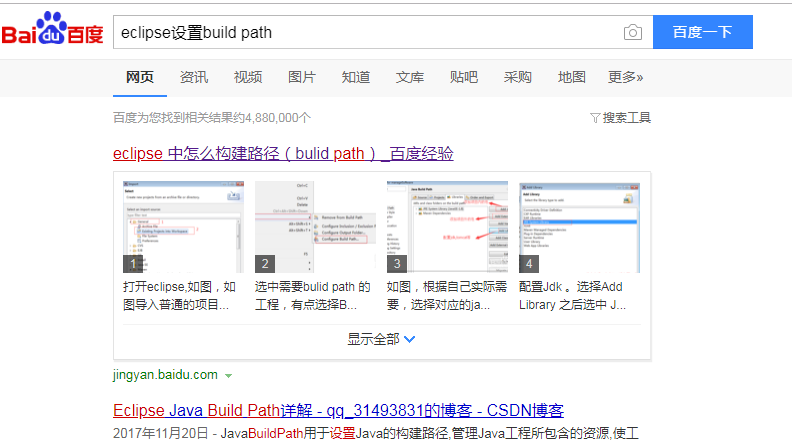Open step 1 import dialog thumbnail

point(183,227)
